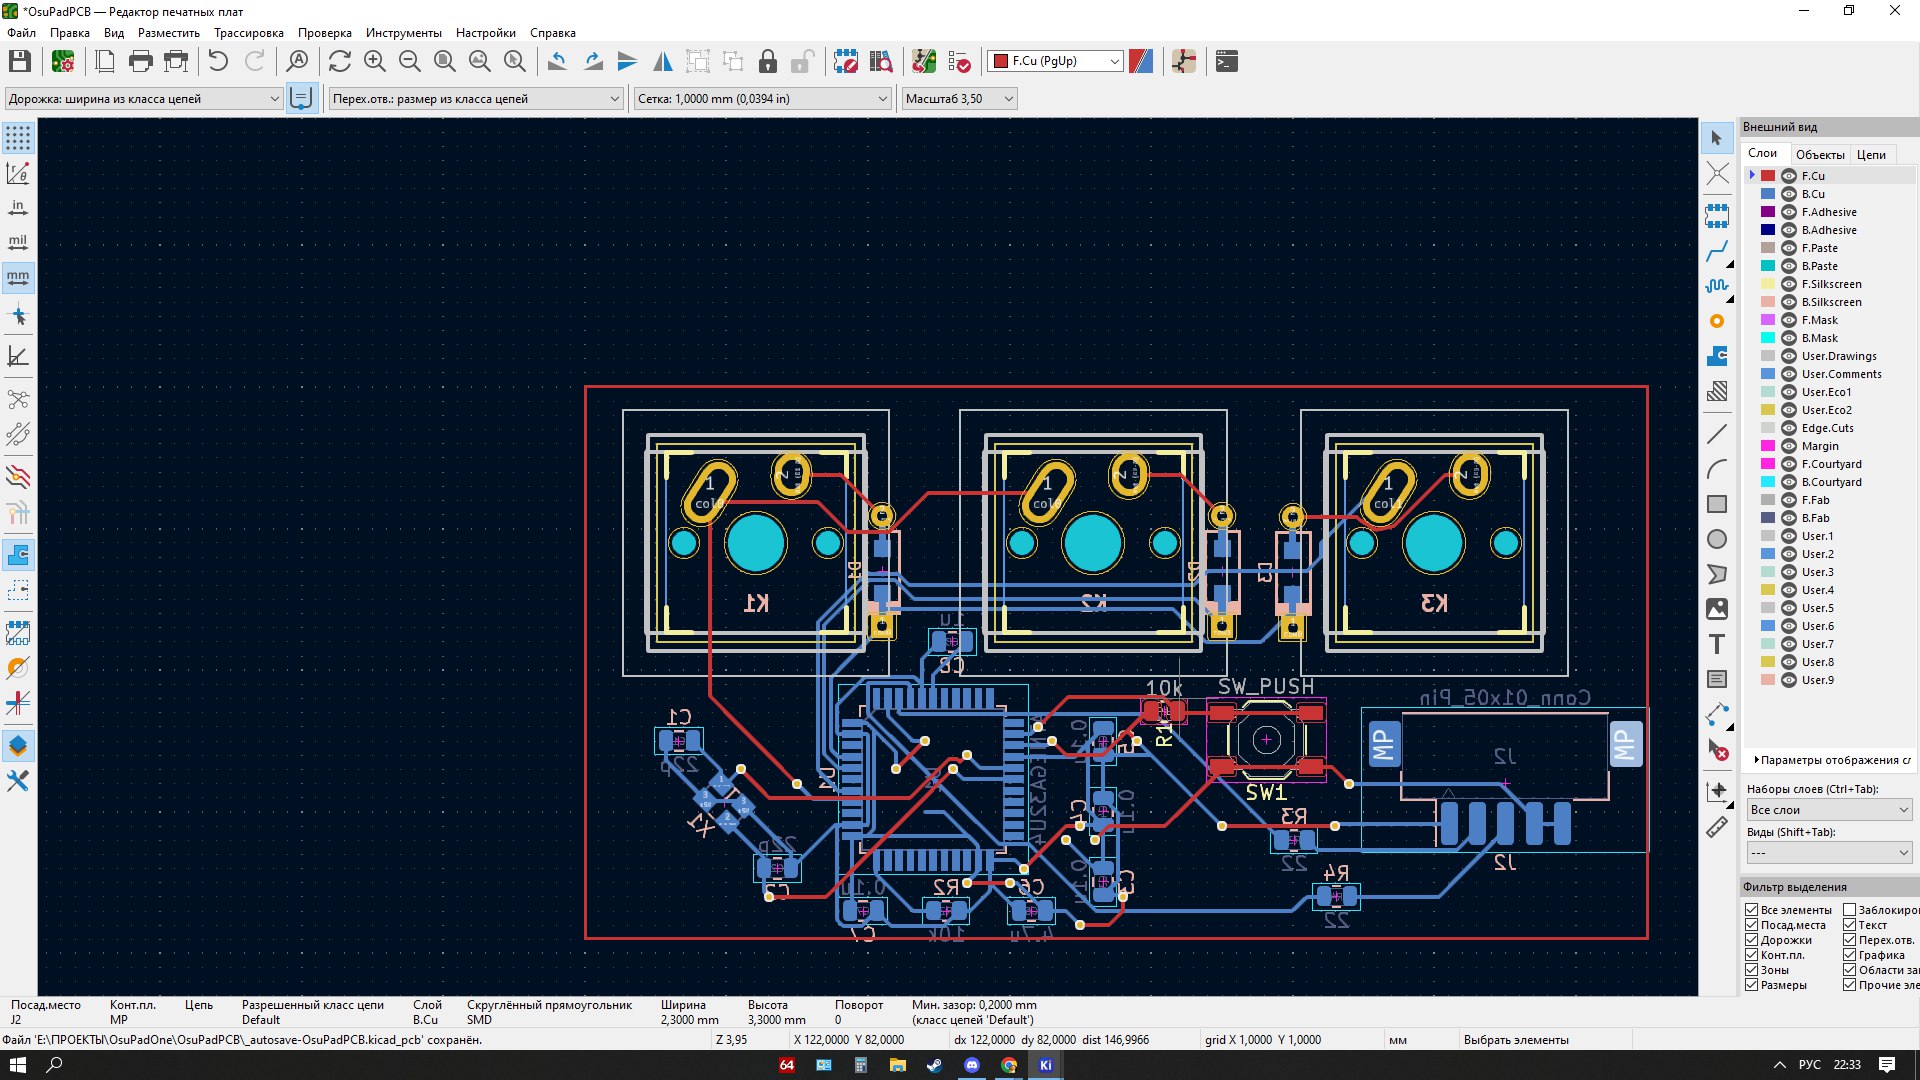Open the footprint editor
The width and height of the screenshot is (1920, 1080).
tap(846, 61)
